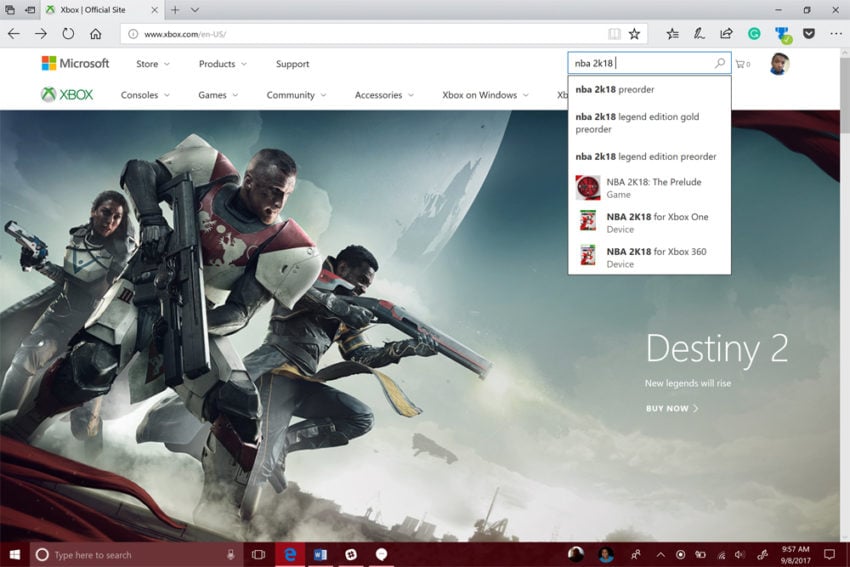Expand the Games menu
The height and width of the screenshot is (567, 850).
click(218, 95)
